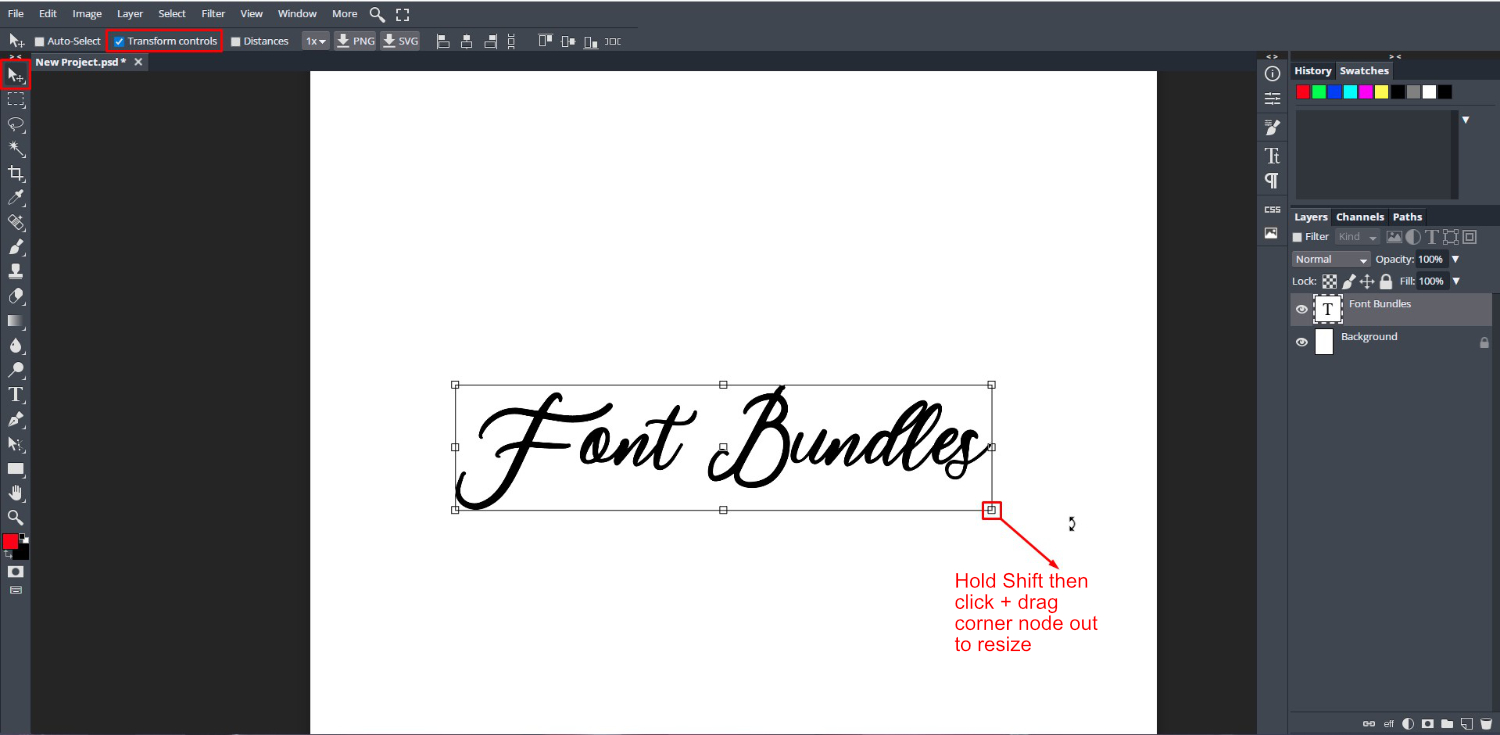Export as SVG button

point(400,41)
